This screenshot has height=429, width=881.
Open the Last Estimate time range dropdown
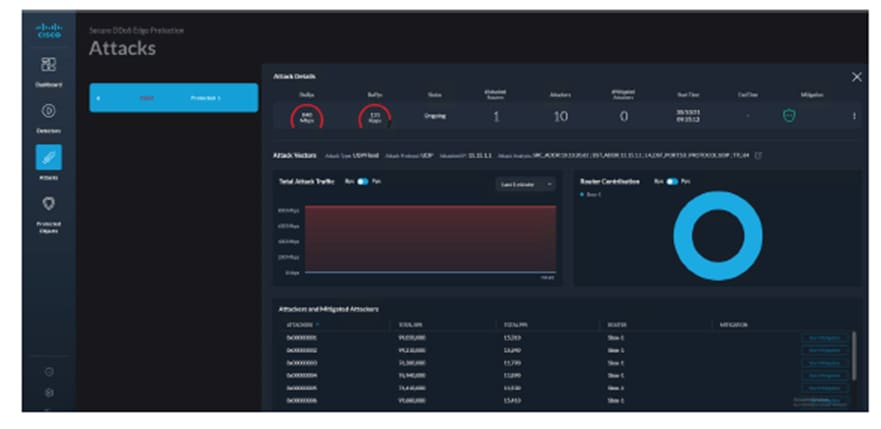click(527, 184)
